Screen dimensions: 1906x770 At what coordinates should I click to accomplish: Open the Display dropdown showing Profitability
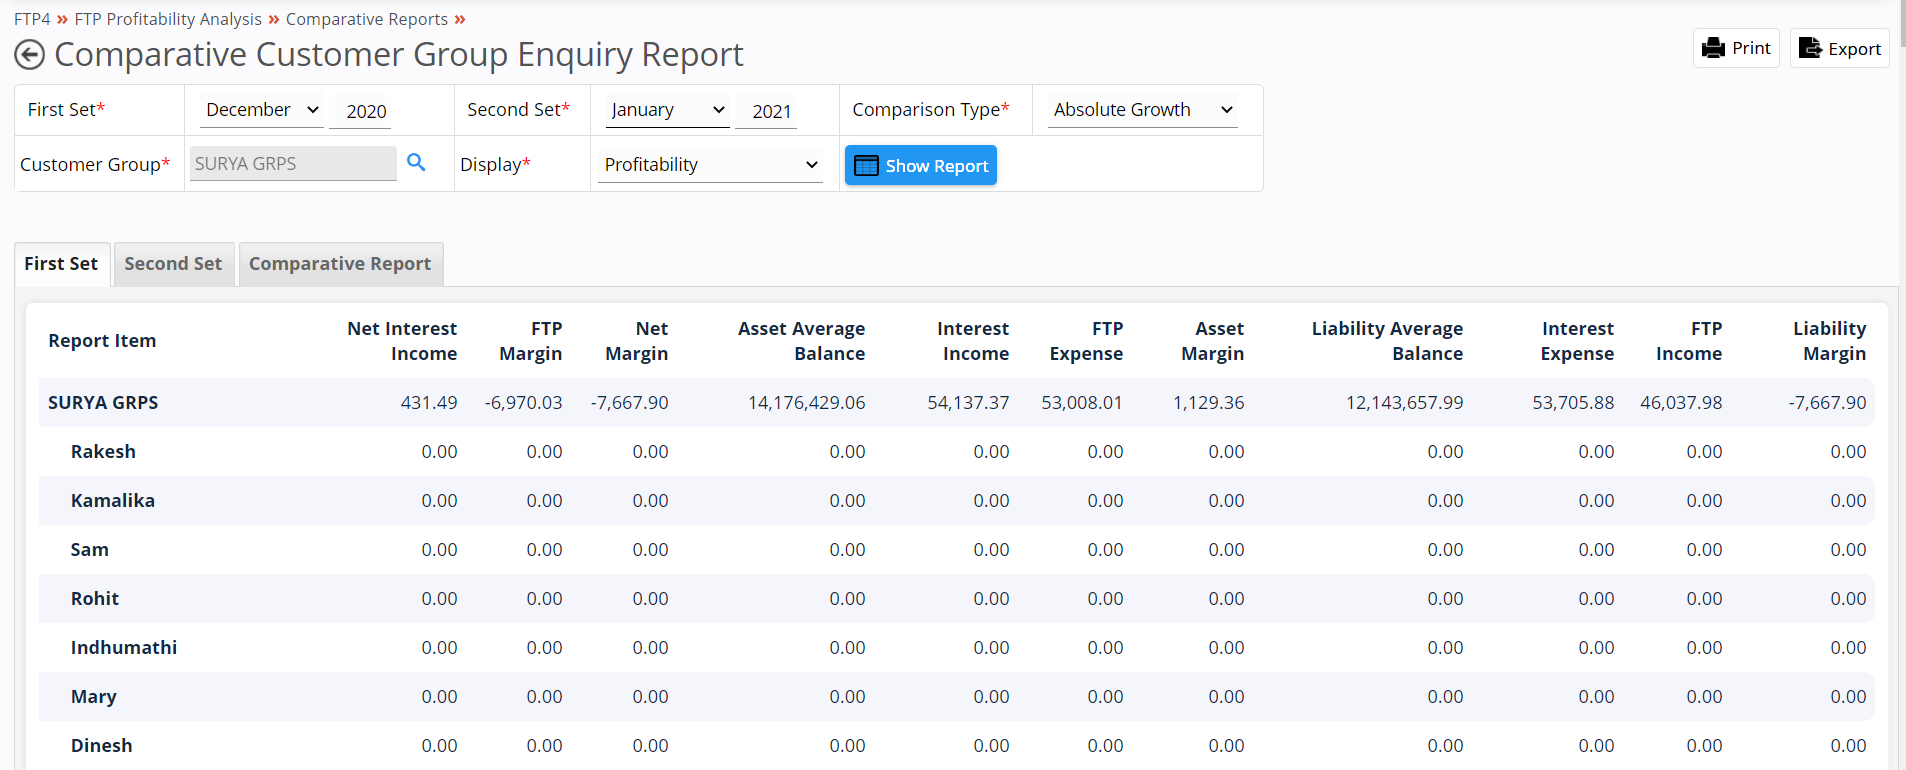[x=710, y=165]
